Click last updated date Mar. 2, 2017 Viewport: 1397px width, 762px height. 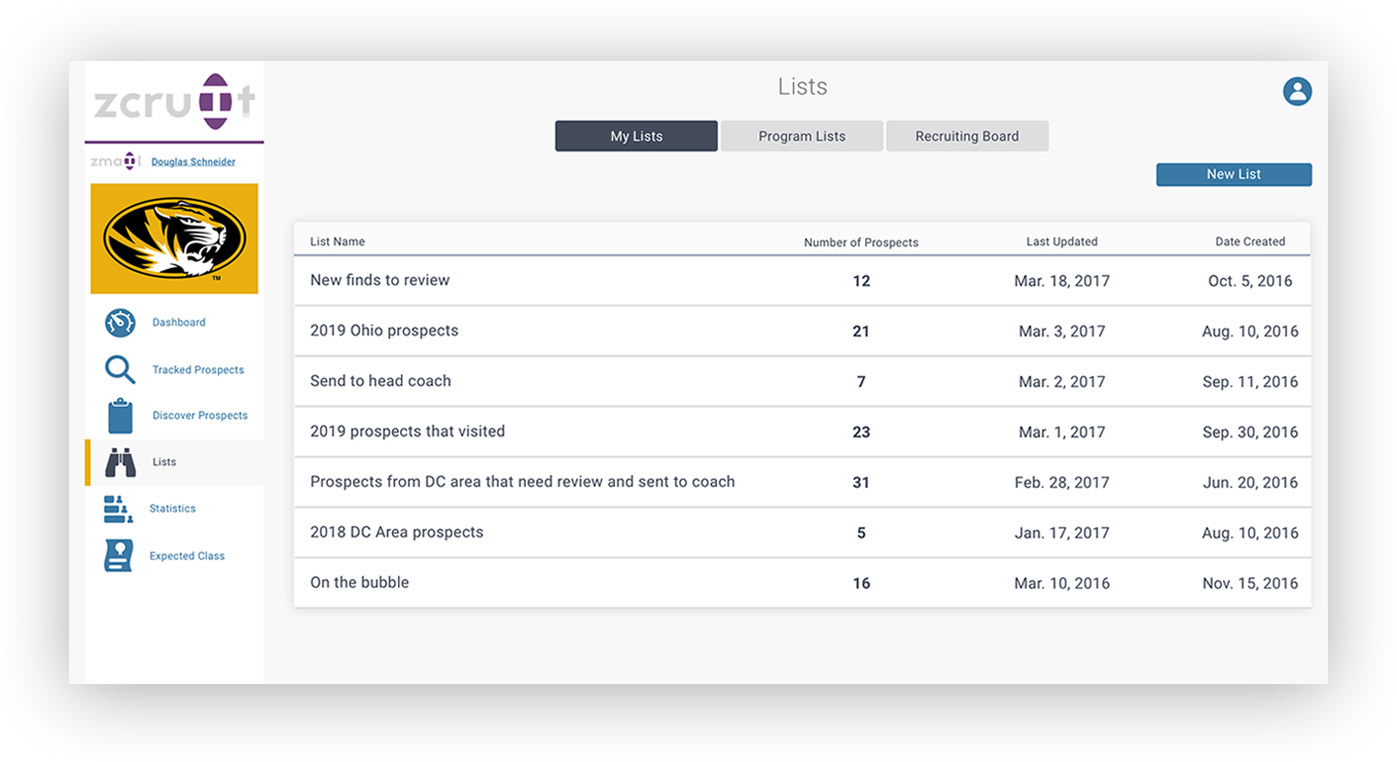1062,382
